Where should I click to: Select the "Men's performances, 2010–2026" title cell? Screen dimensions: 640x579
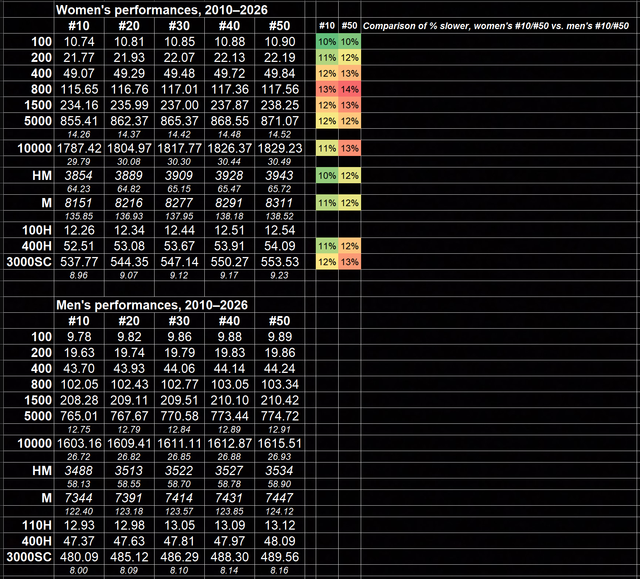pyautogui.click(x=152, y=305)
